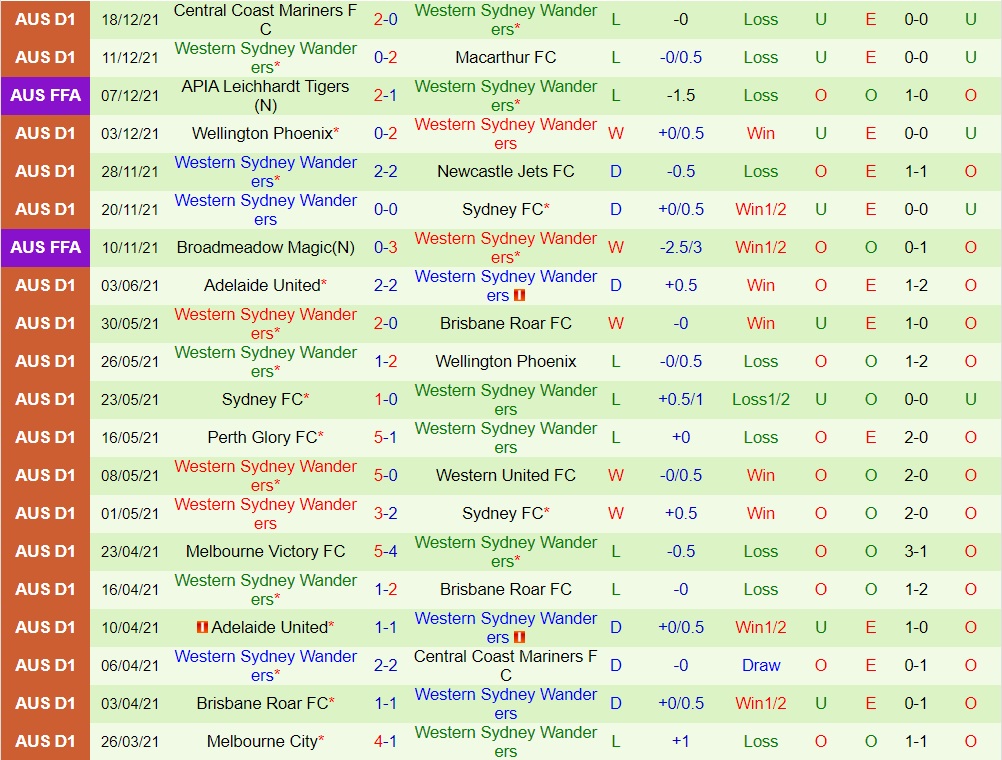Open Wellington Phoenix home team on 03/12/21
The width and height of the screenshot is (1002, 760).
tap(265, 134)
